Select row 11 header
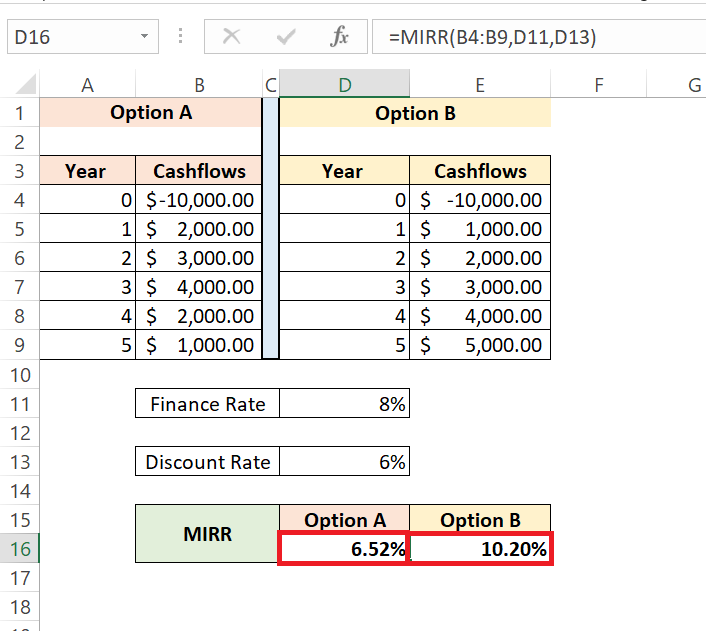 pos(19,404)
